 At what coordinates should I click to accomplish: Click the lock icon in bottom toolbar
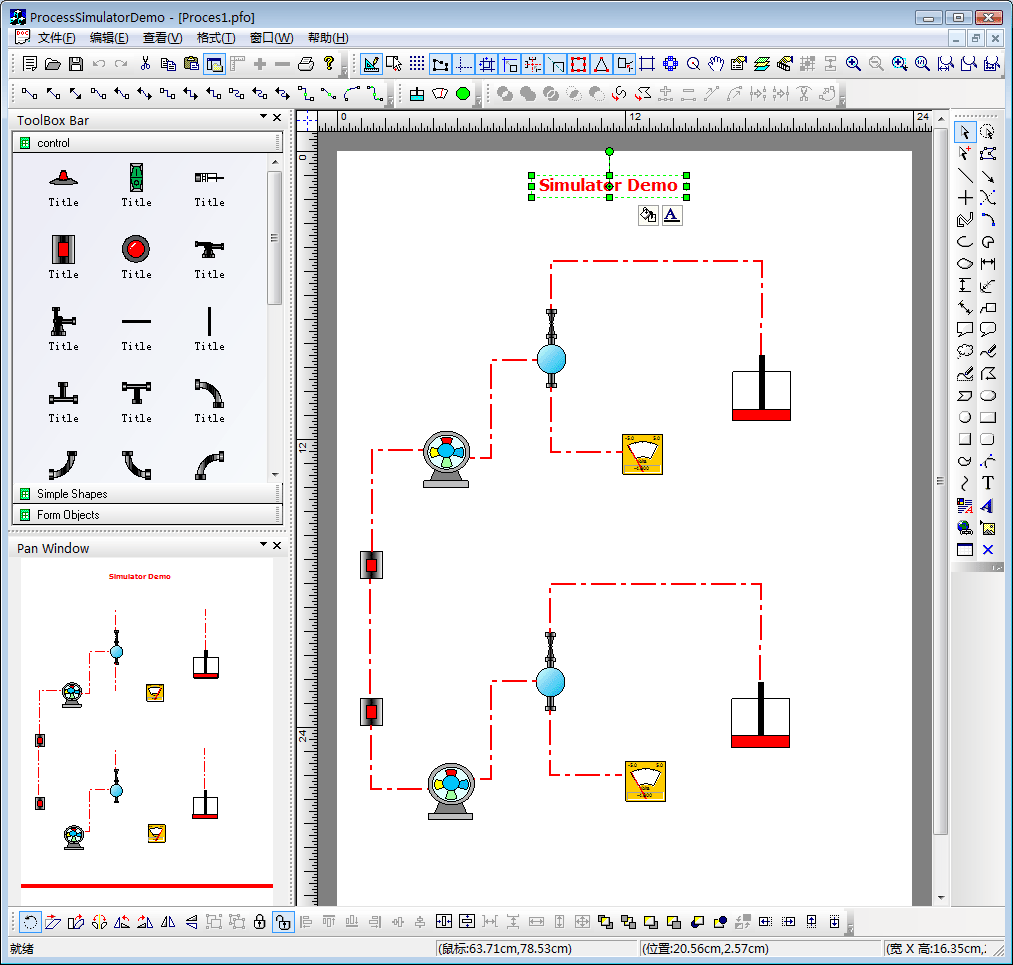coord(260,922)
